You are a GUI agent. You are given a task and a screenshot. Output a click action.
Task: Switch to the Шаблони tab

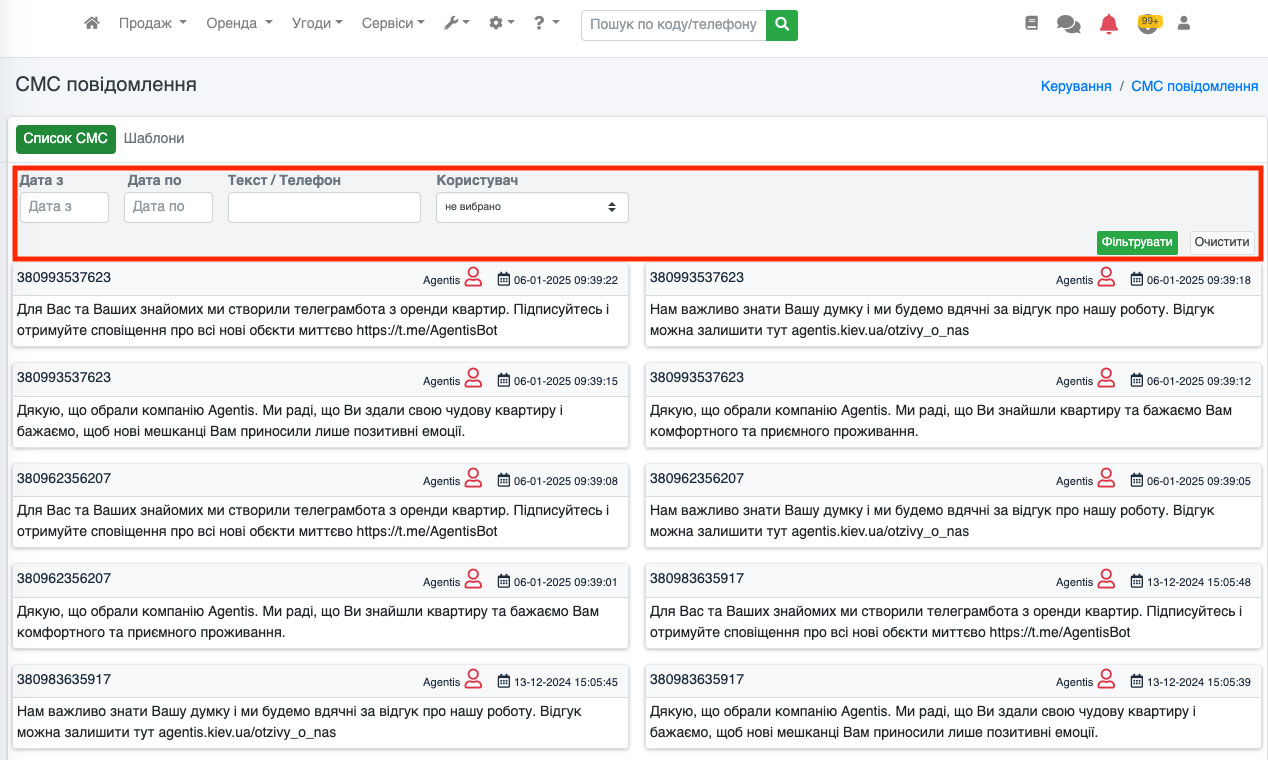coord(154,139)
